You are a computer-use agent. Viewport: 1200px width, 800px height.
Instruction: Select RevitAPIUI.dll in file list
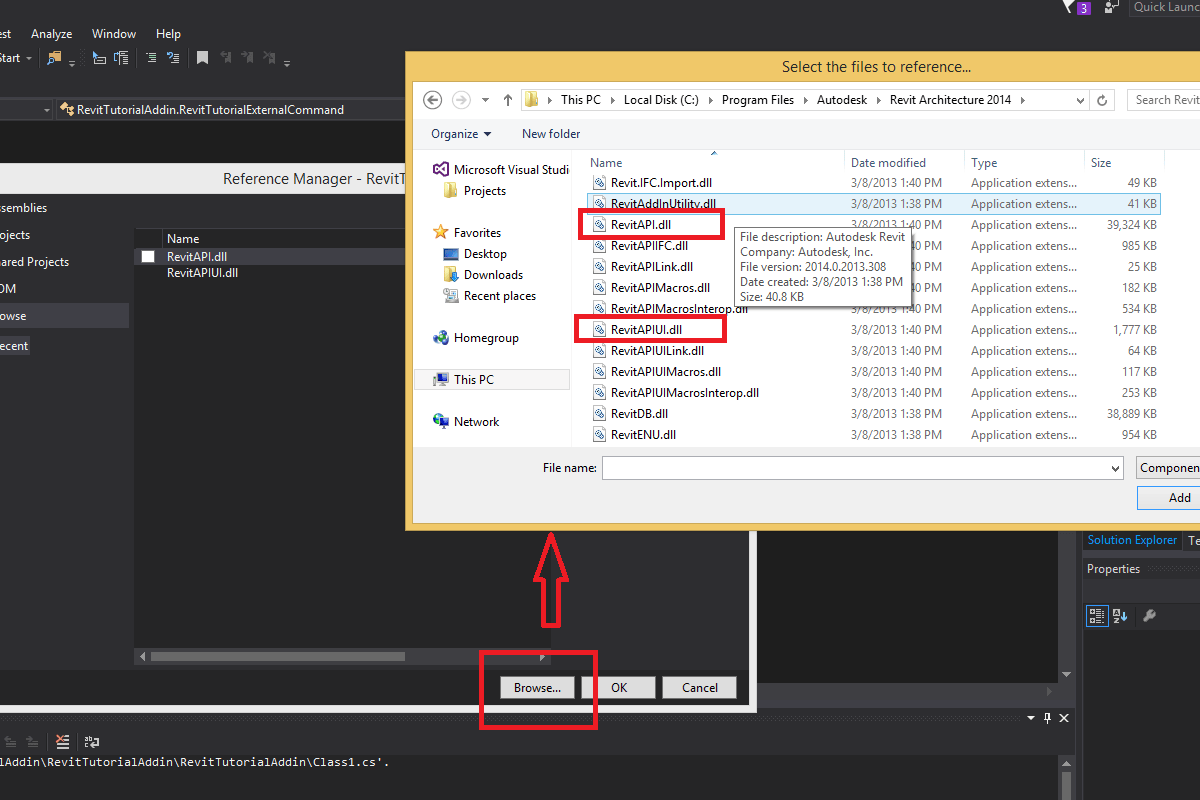646,330
